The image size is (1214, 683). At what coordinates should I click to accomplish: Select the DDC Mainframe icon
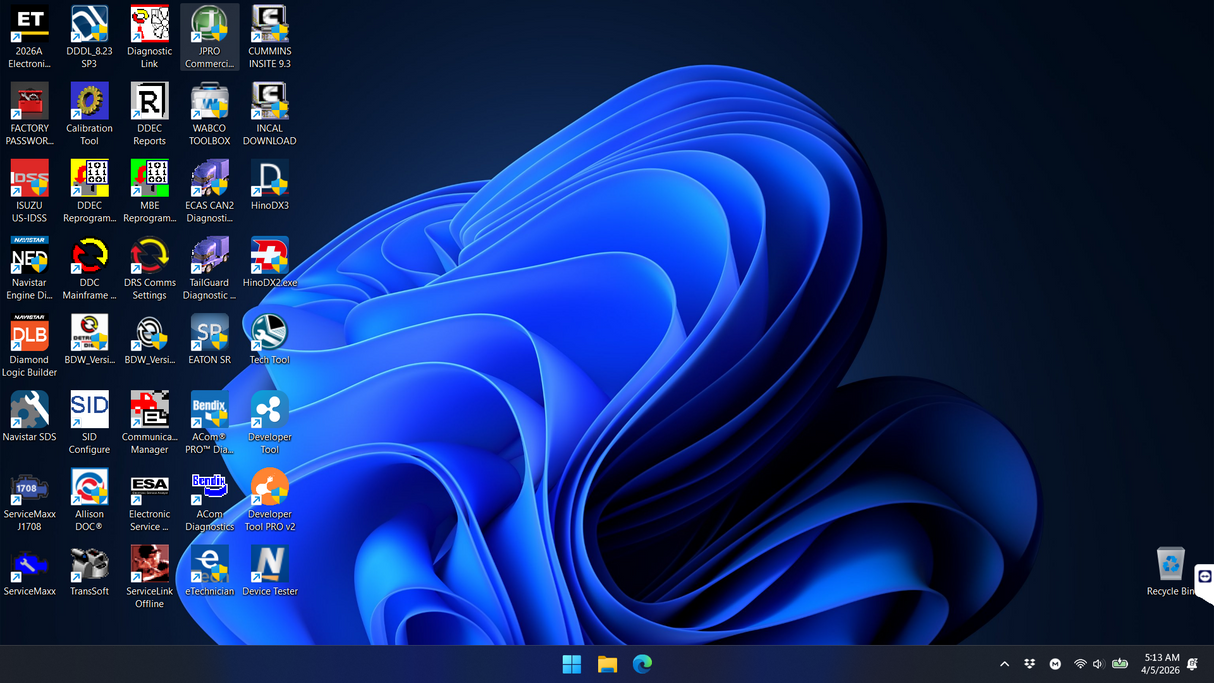click(x=89, y=268)
